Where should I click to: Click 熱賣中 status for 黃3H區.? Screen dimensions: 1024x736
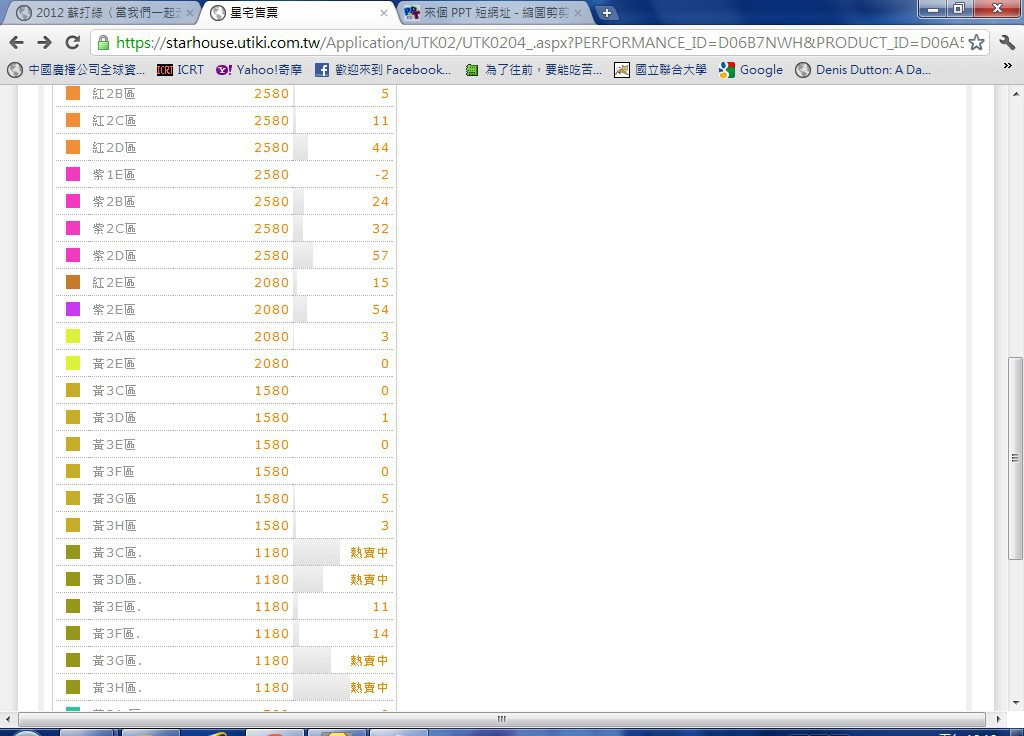(369, 688)
